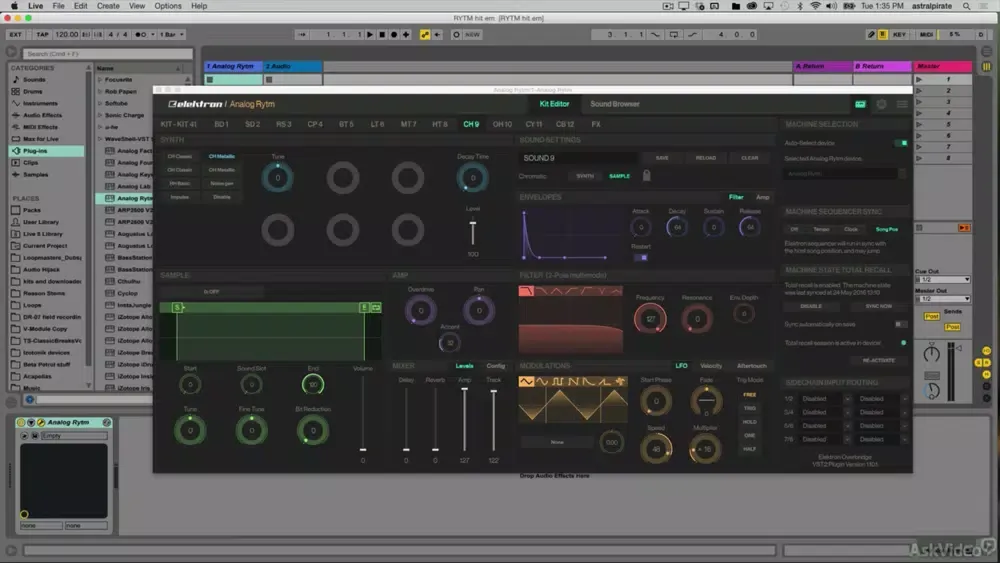Viewport: 1000px width, 563px height.
Task: Click the Chromatic lock icon
Action: click(x=647, y=175)
